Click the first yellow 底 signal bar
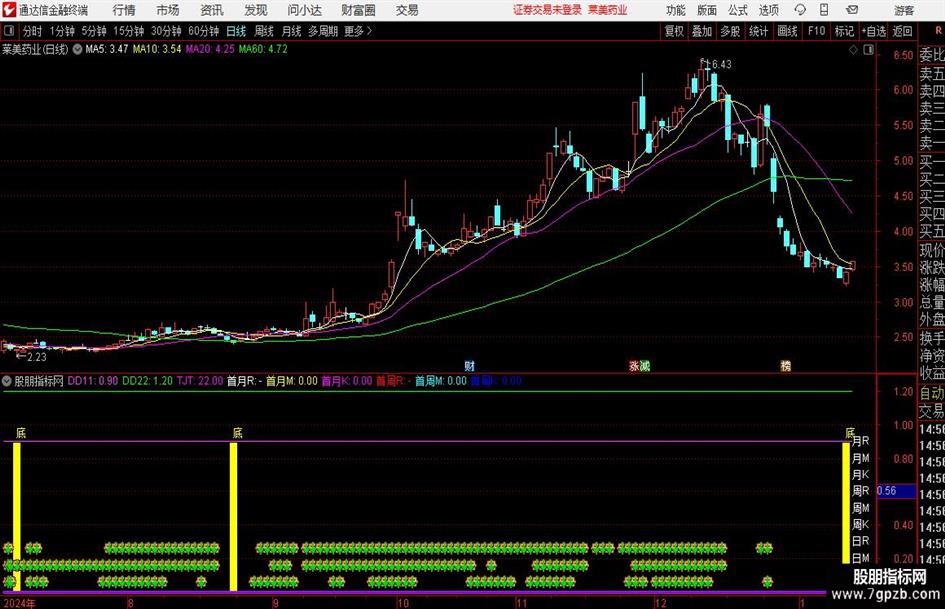The image size is (945, 609). (17, 516)
